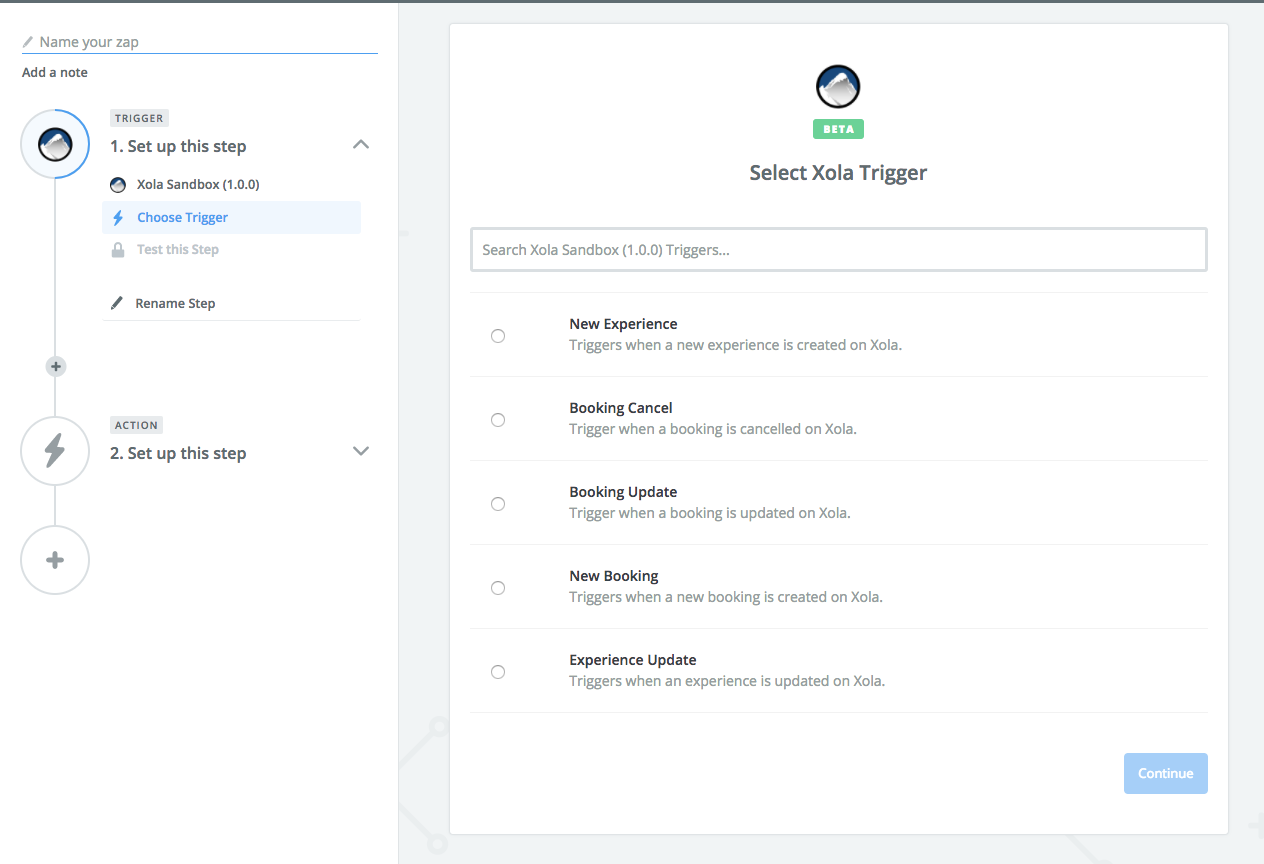This screenshot has width=1264, height=864.
Task: Click the Add a note link
Action: tap(55, 72)
